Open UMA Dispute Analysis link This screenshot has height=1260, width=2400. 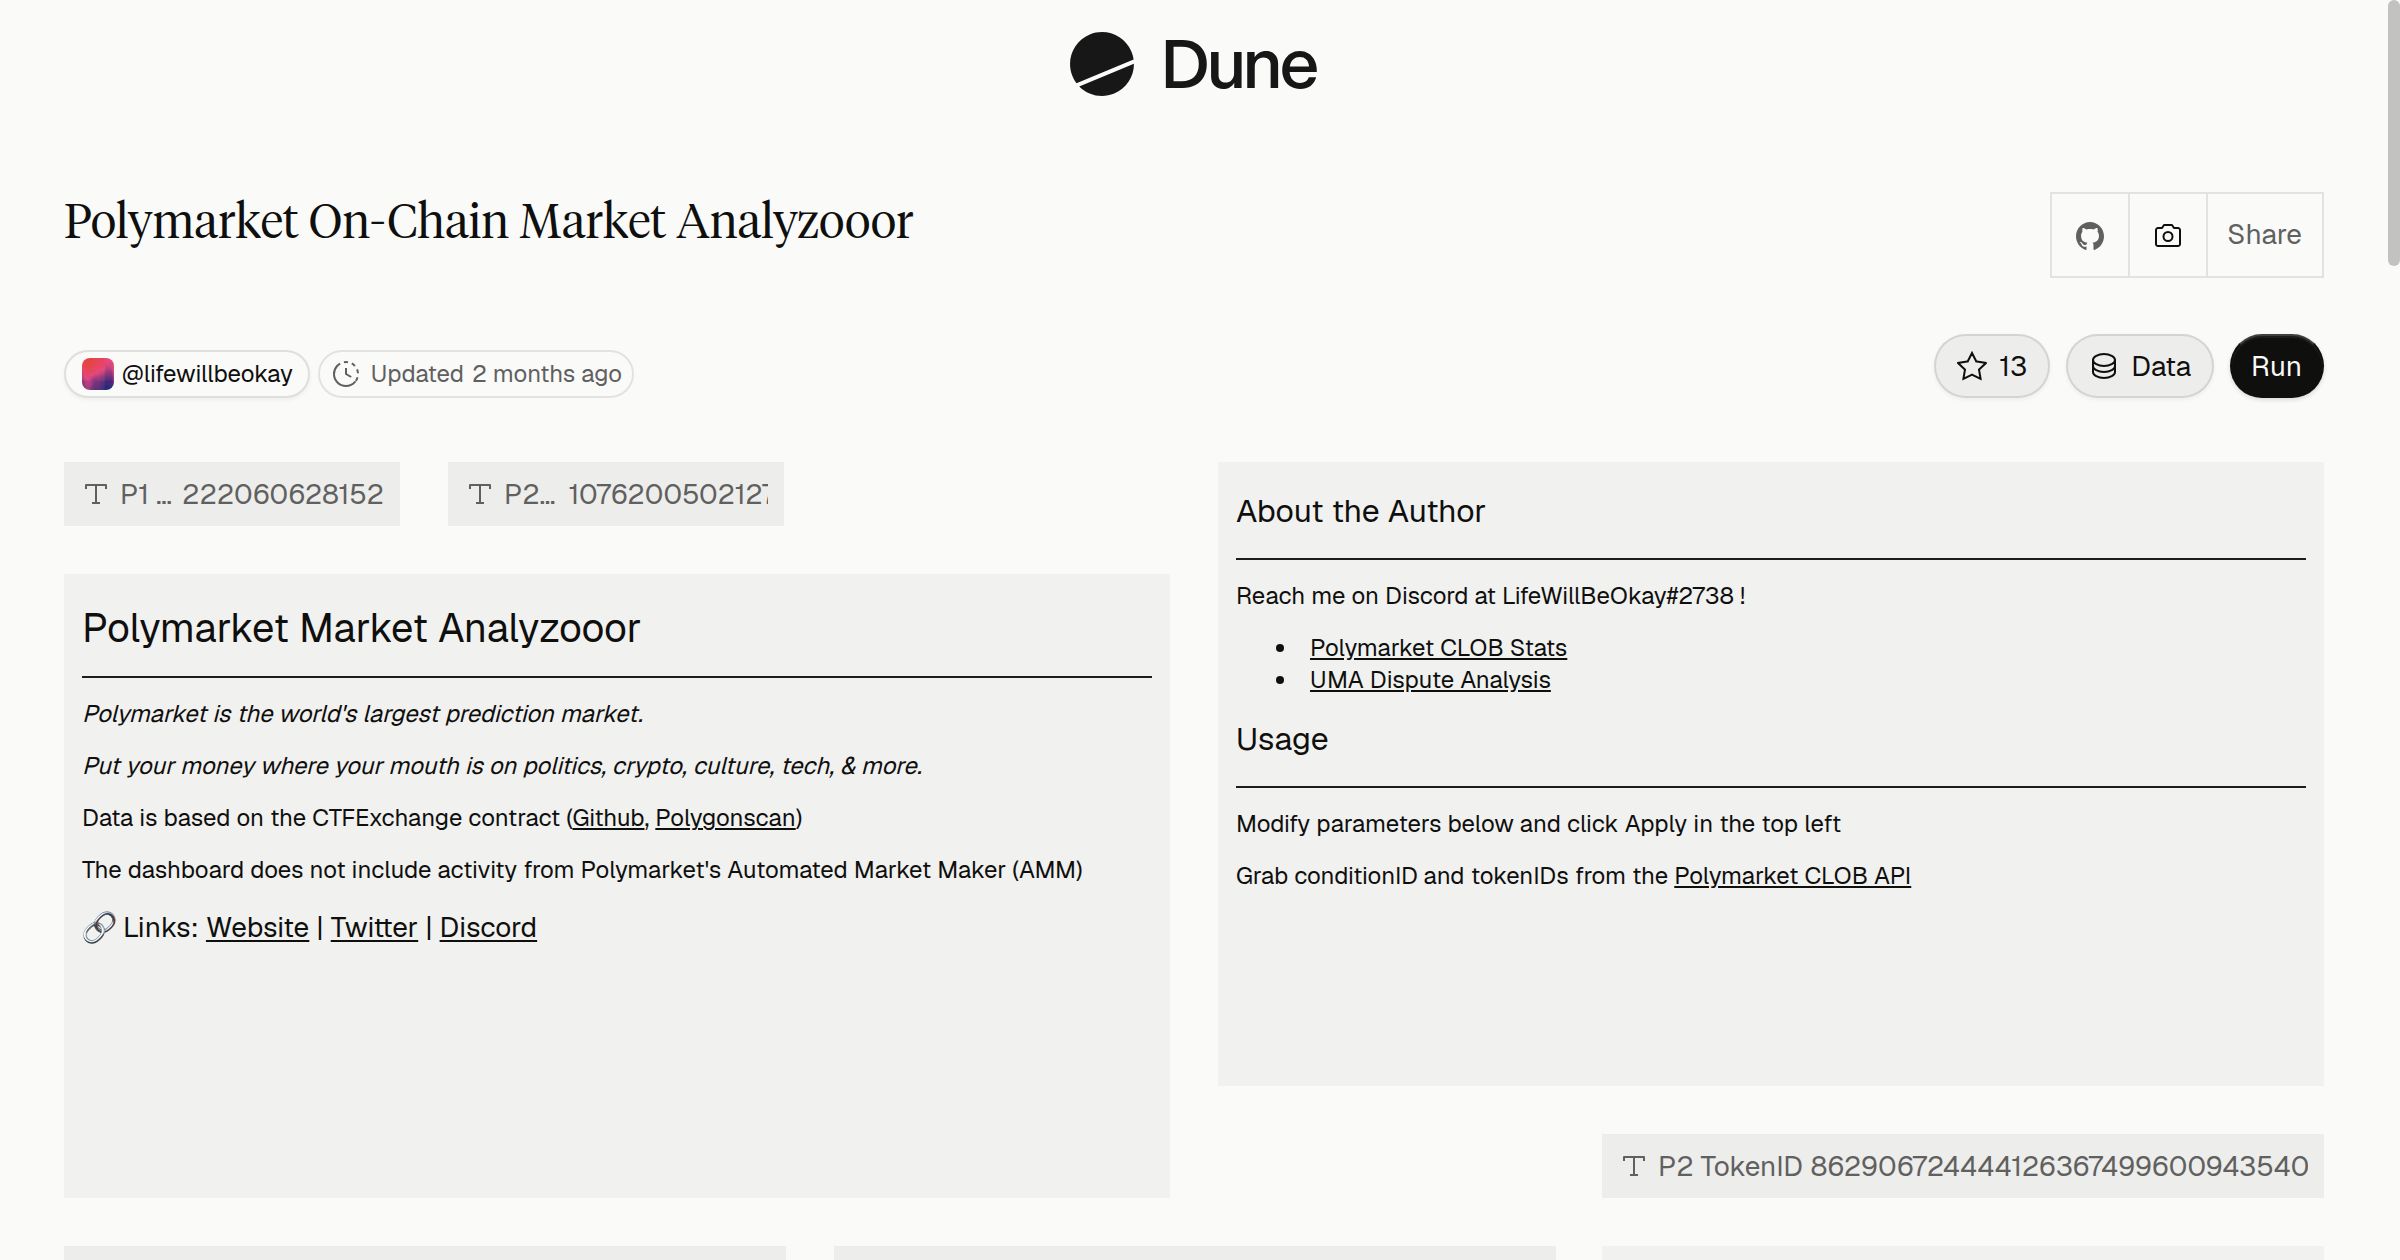1430,680
